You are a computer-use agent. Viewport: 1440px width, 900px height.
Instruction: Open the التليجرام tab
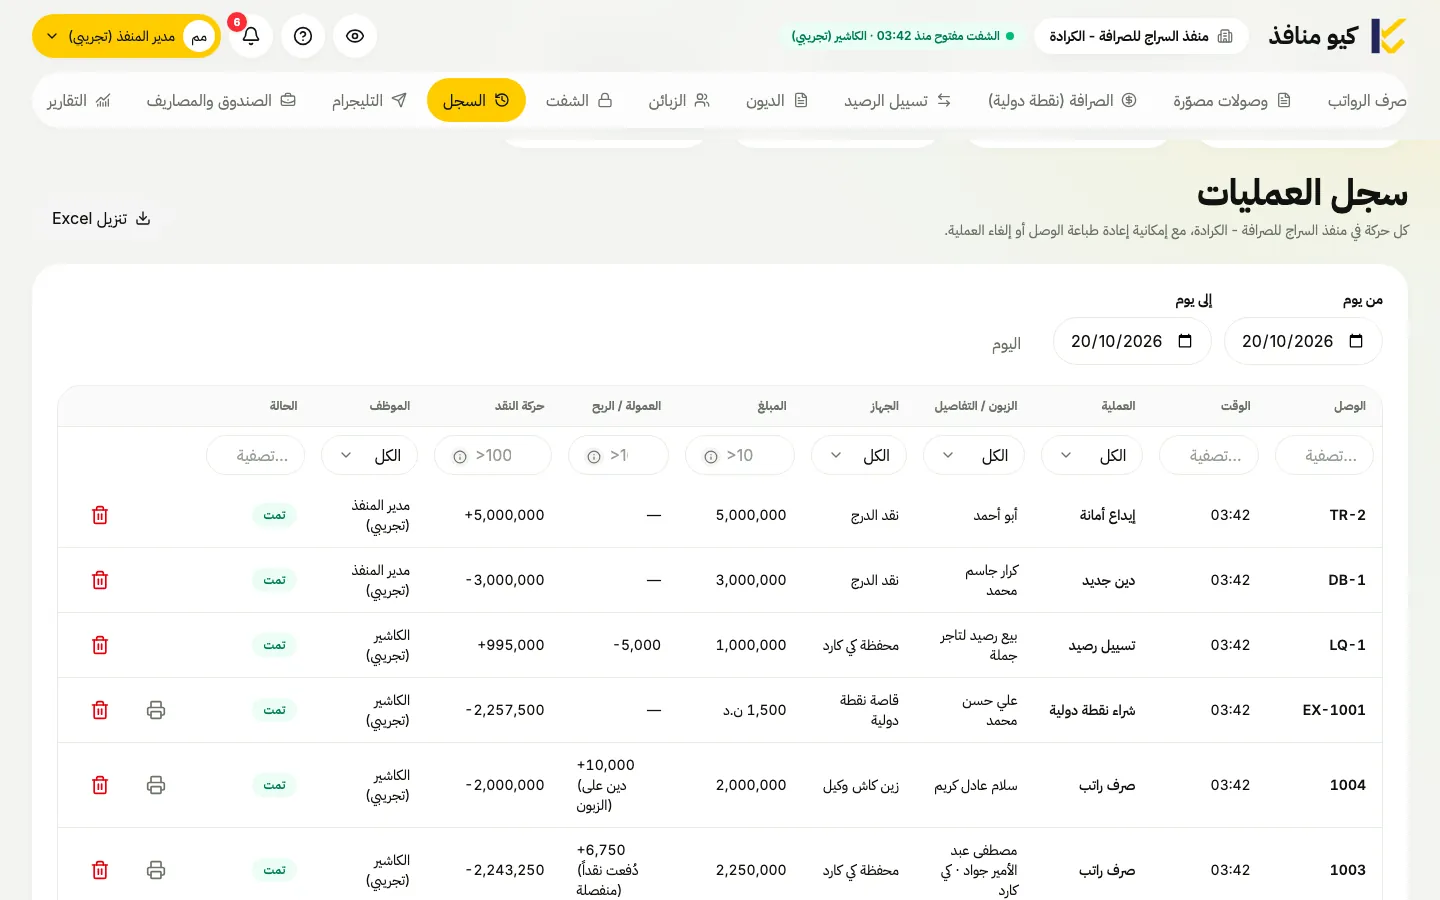(x=369, y=100)
